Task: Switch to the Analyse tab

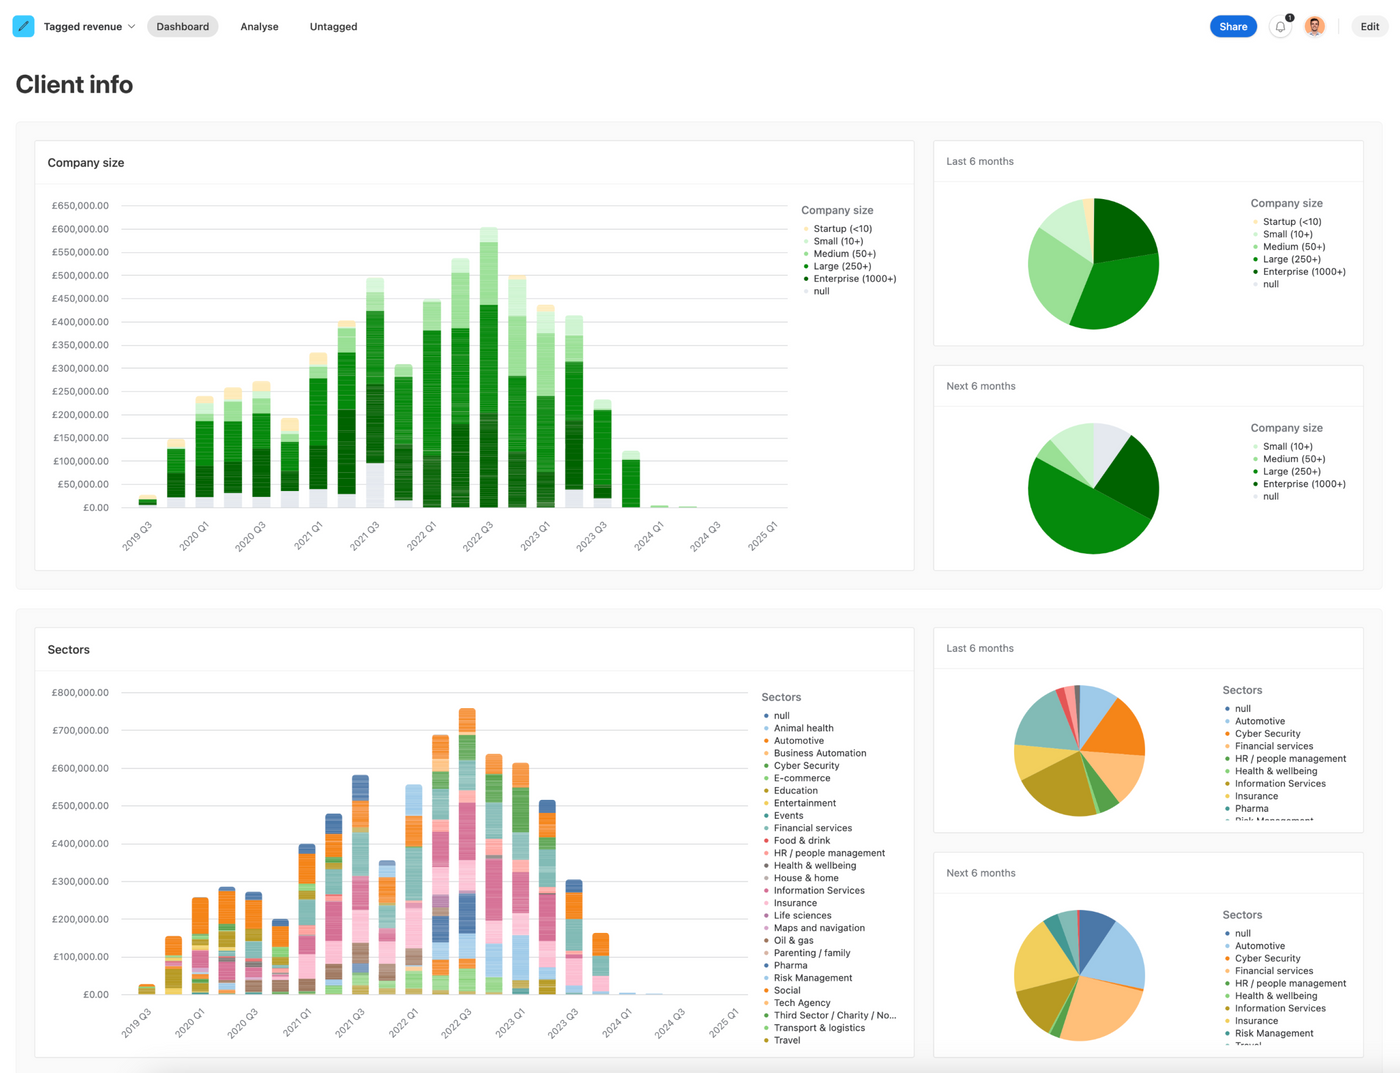Action: [259, 27]
